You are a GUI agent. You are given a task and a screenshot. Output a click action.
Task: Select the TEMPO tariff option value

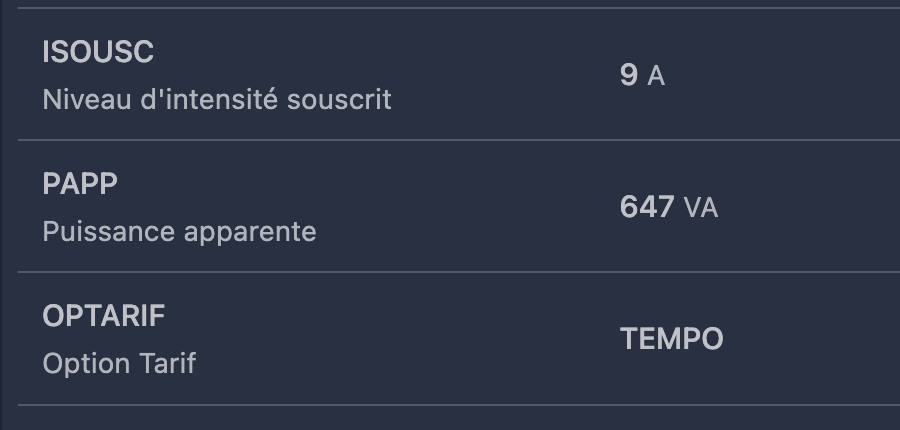[672, 339]
